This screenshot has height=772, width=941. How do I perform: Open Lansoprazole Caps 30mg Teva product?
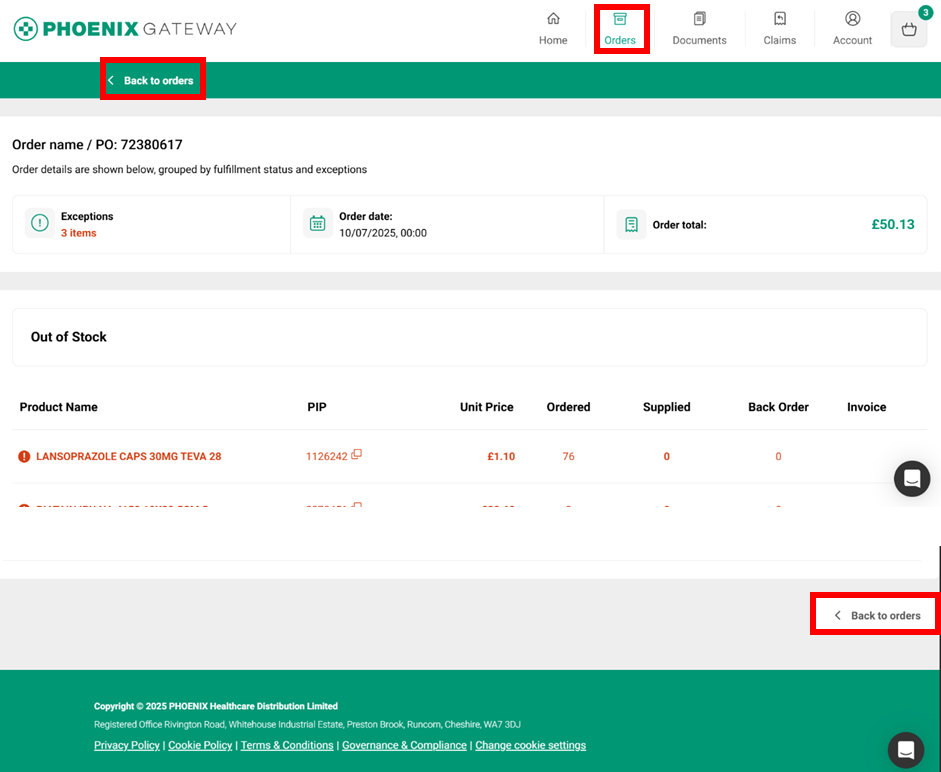click(x=128, y=456)
